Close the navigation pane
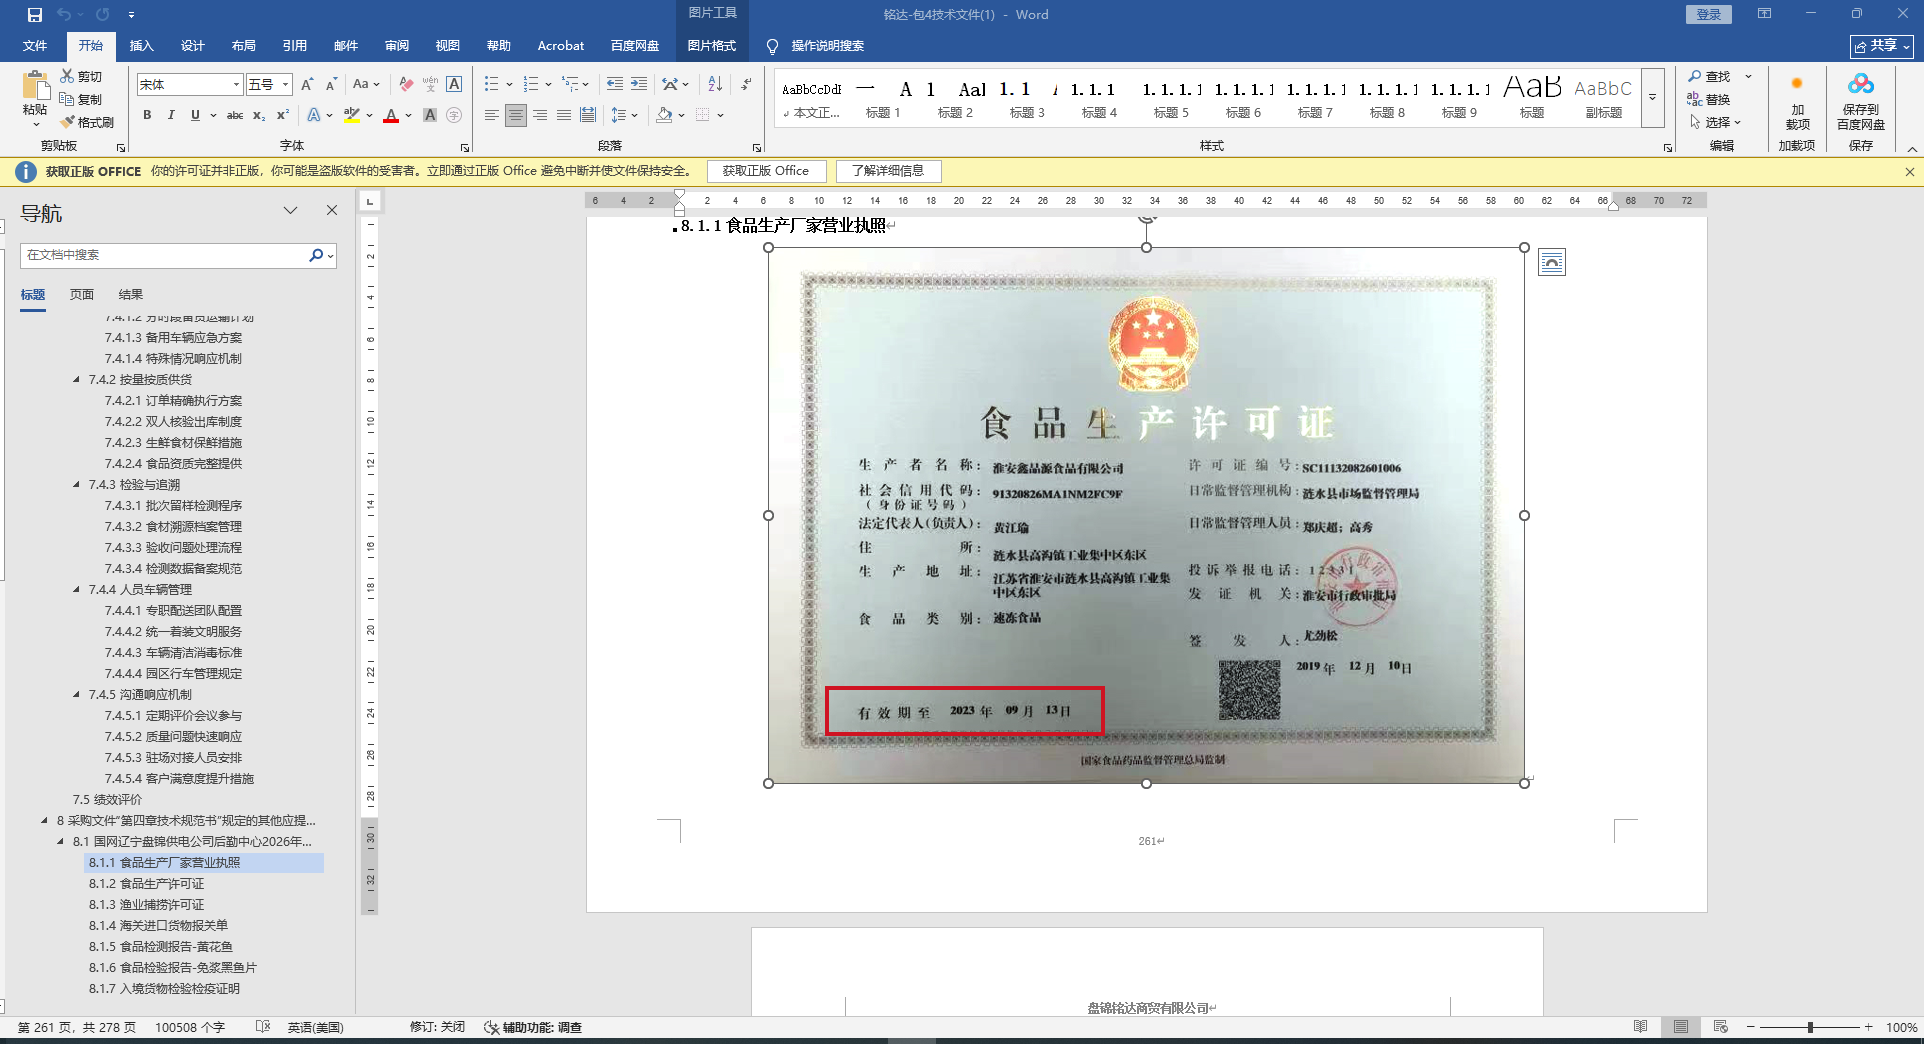Screen dimensions: 1924x1044 coord(332,210)
